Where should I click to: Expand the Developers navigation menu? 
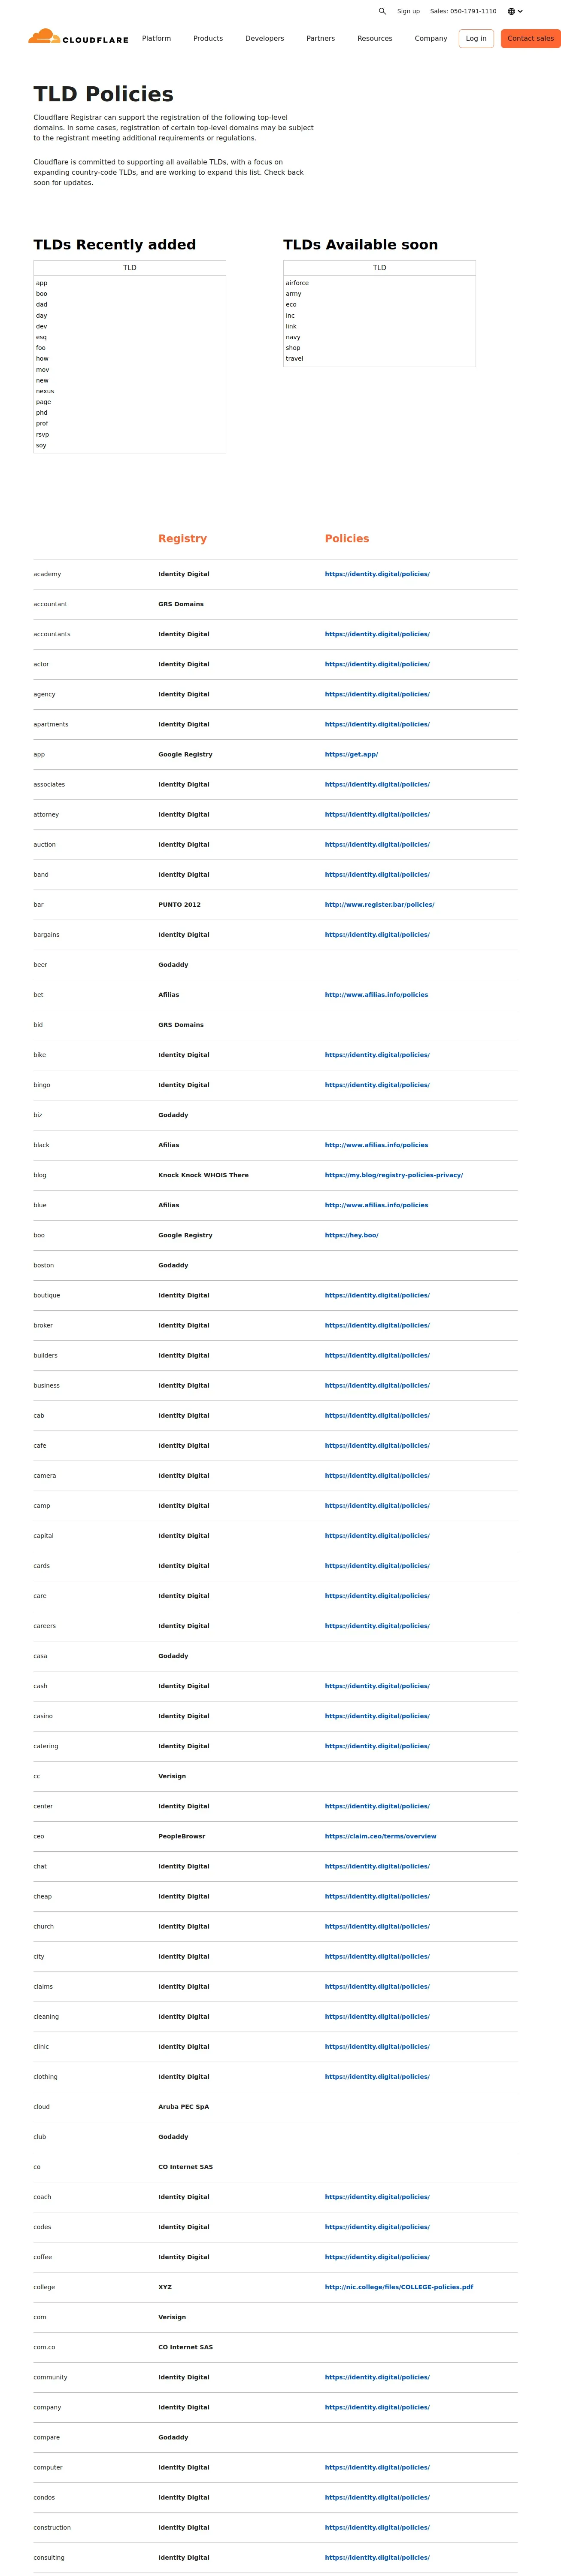click(264, 38)
